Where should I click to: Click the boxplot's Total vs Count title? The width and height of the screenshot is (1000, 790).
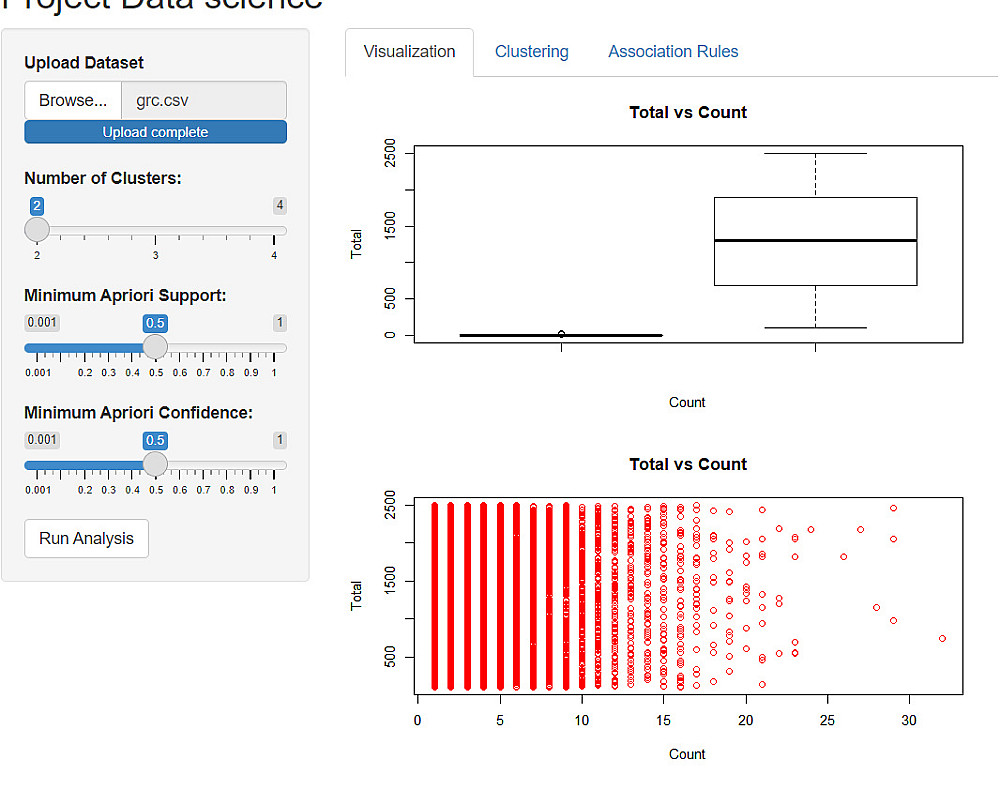click(x=687, y=113)
